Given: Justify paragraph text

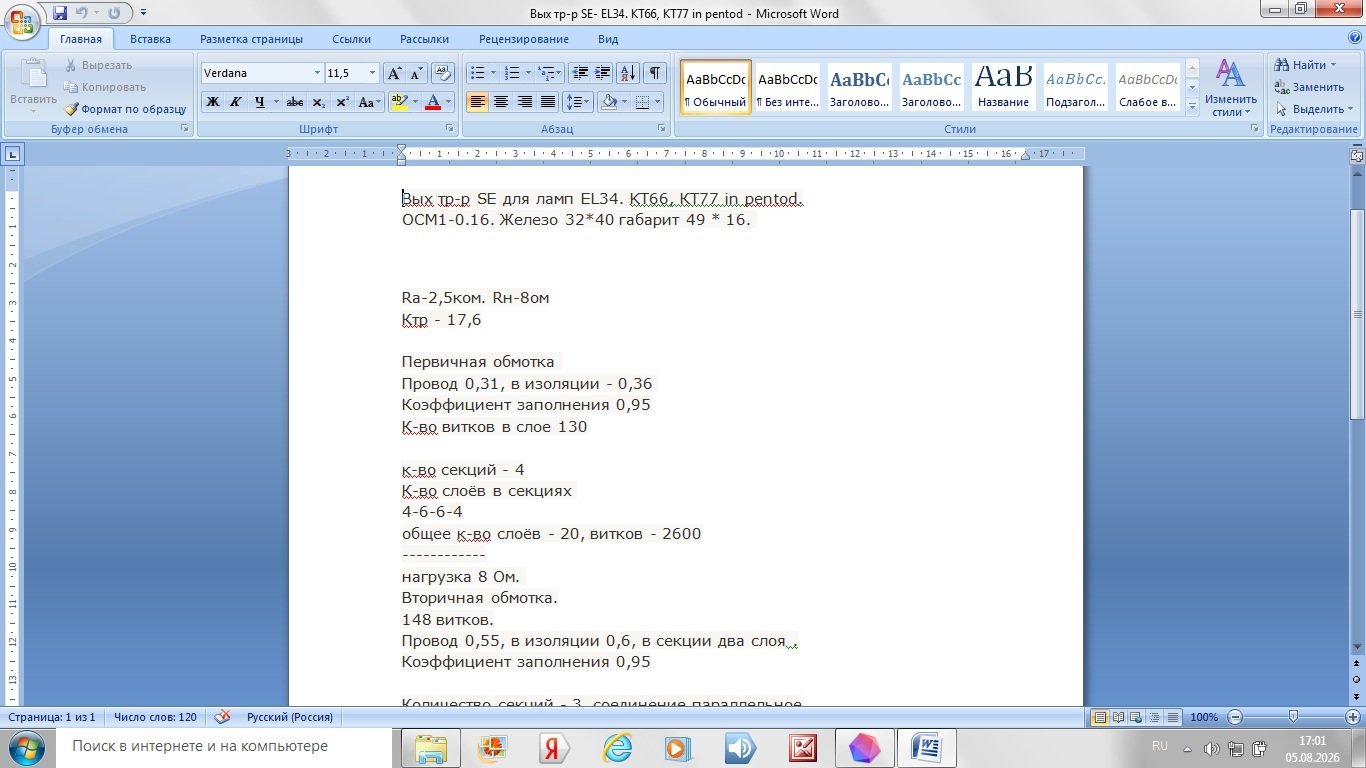Looking at the screenshot, I should pyautogui.click(x=548, y=102).
